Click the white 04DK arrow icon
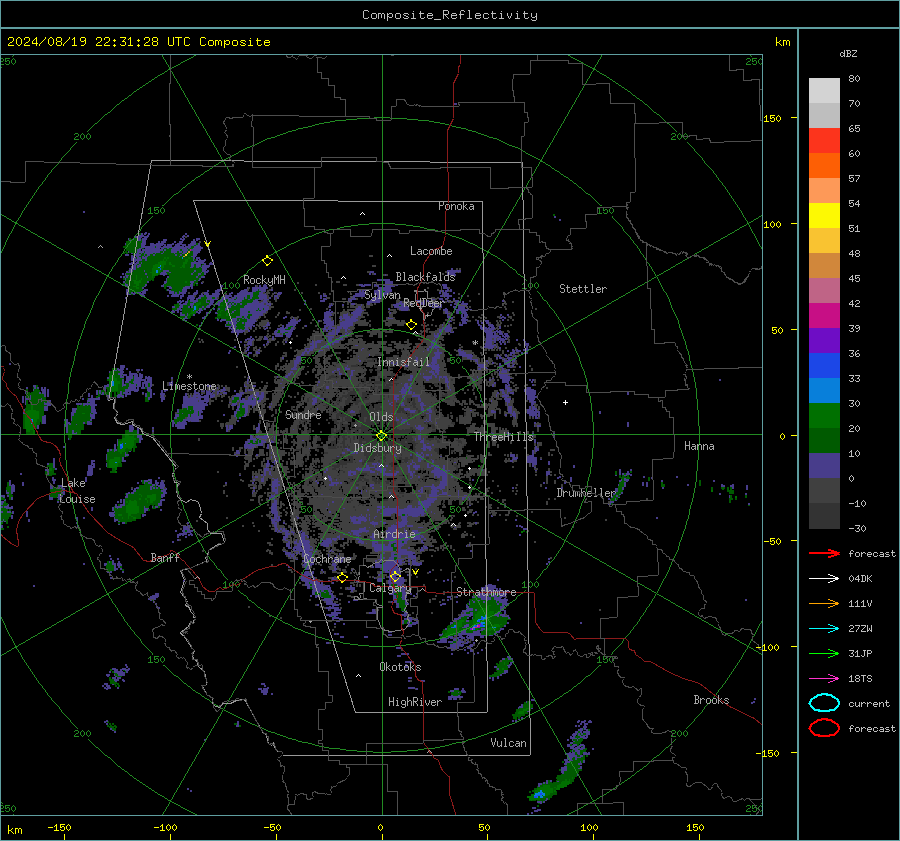The height and width of the screenshot is (841, 900). pos(824,578)
